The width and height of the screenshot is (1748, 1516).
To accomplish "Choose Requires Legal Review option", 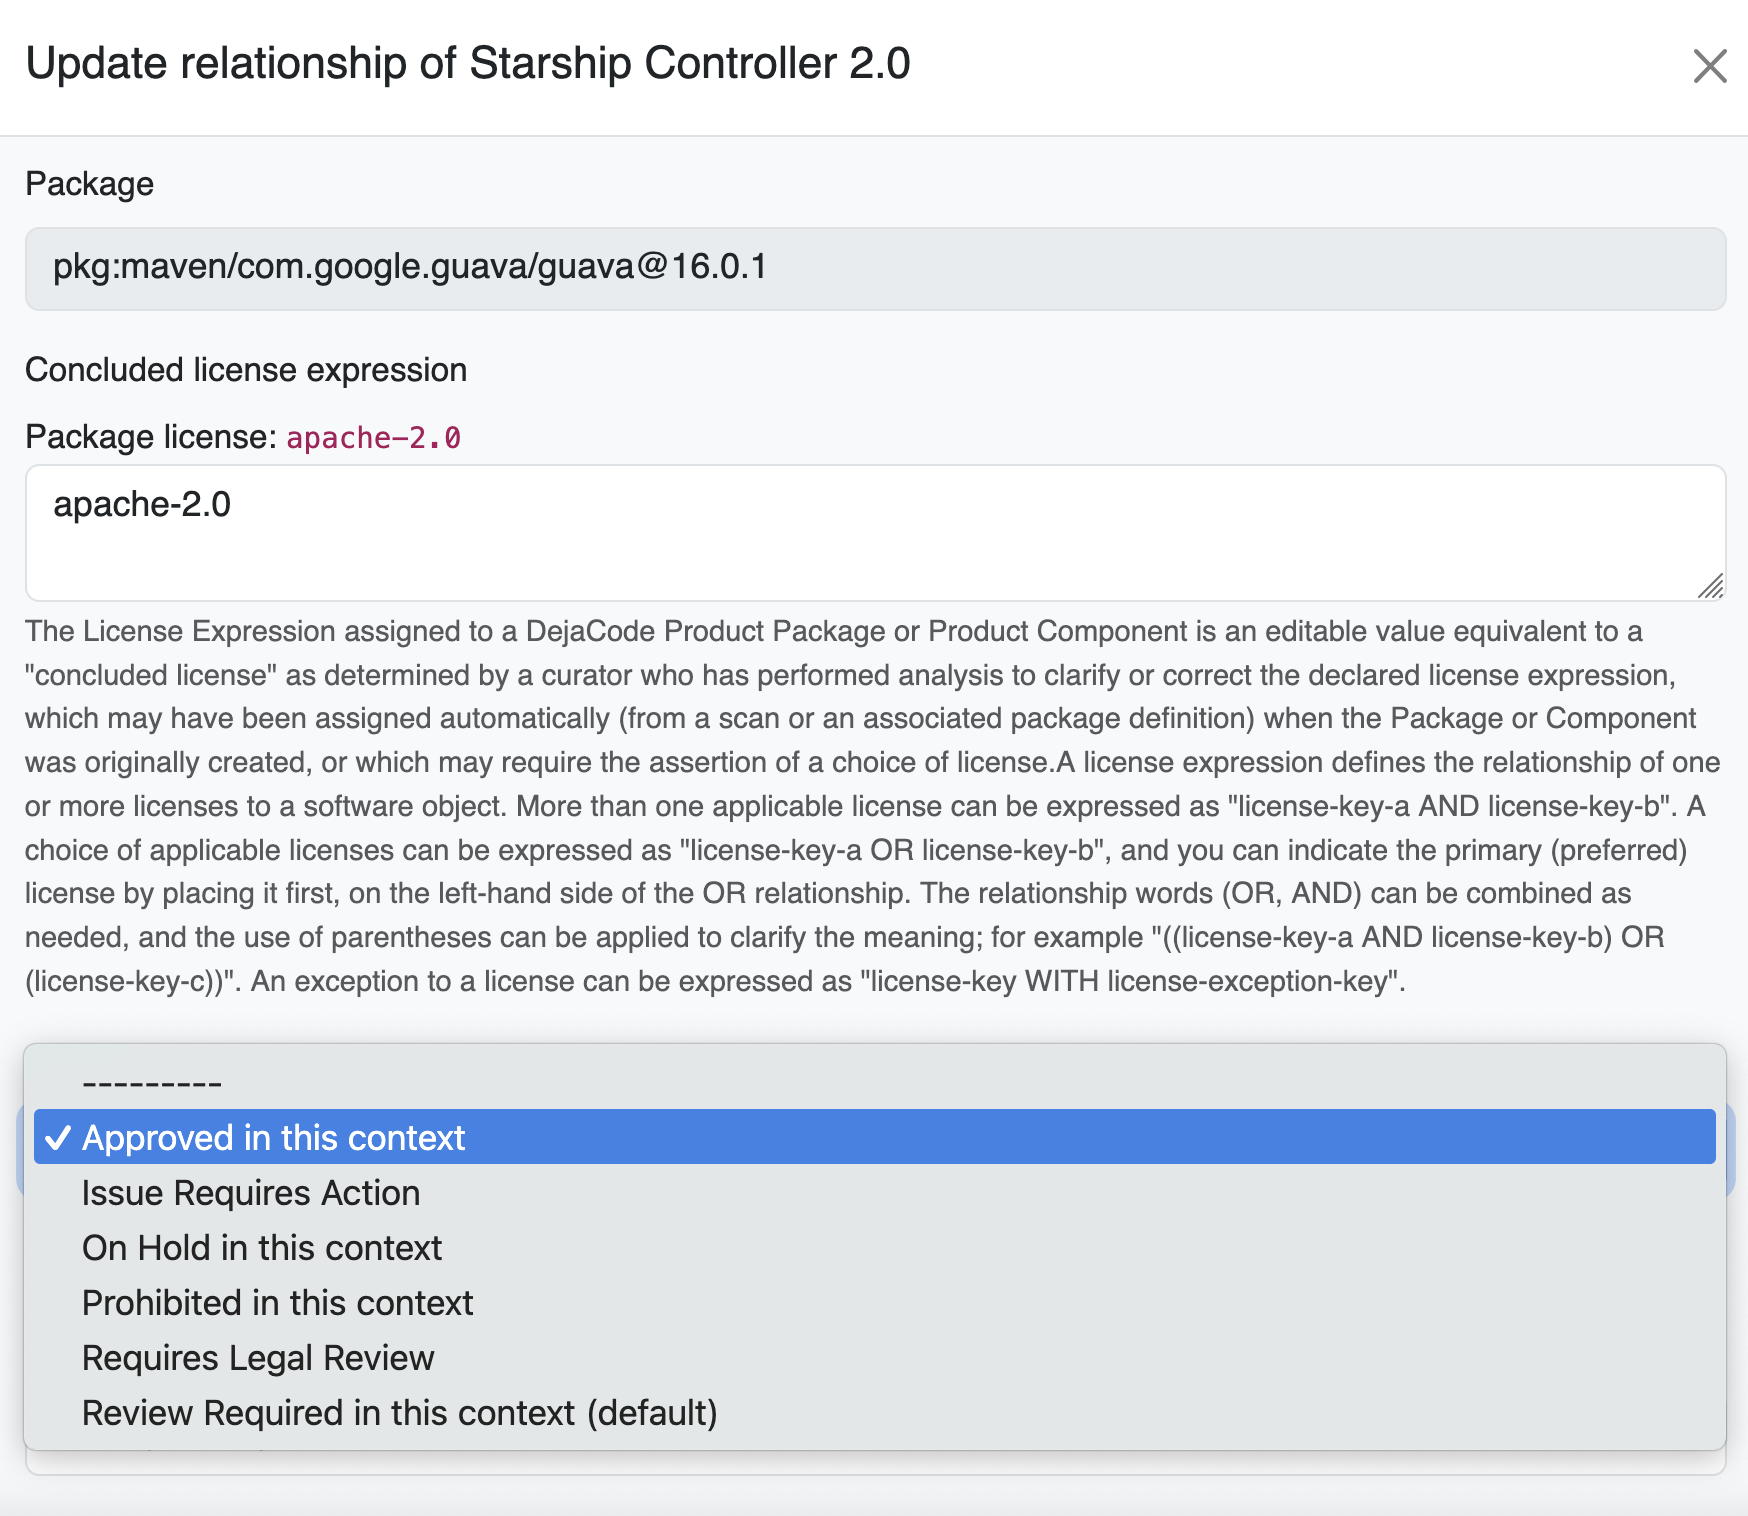I will click(x=875, y=1358).
